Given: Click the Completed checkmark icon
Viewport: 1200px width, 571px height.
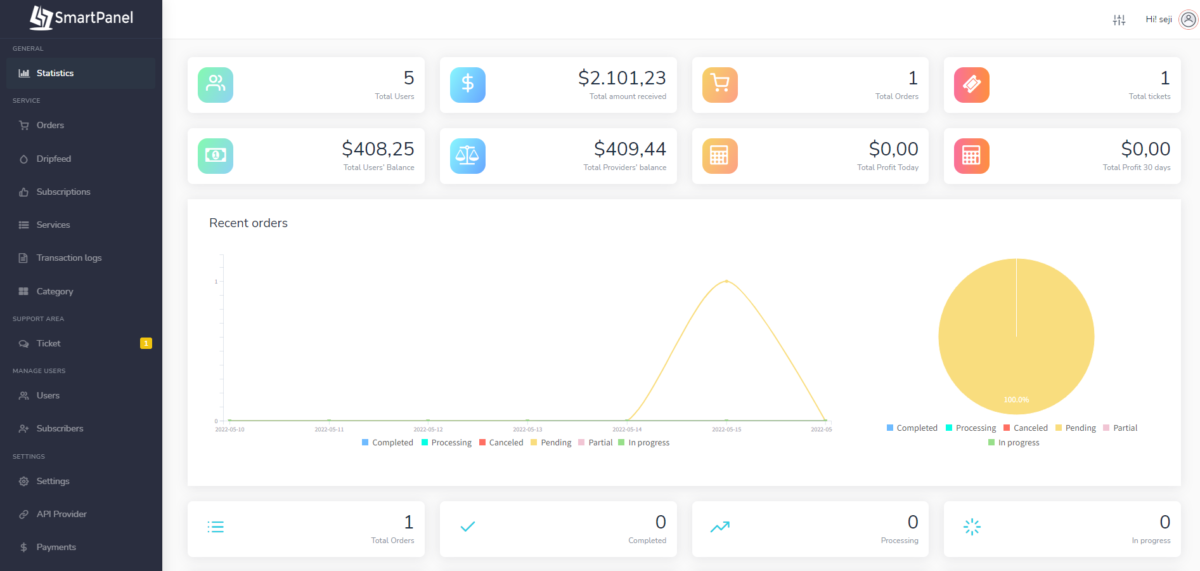Looking at the screenshot, I should 467,526.
